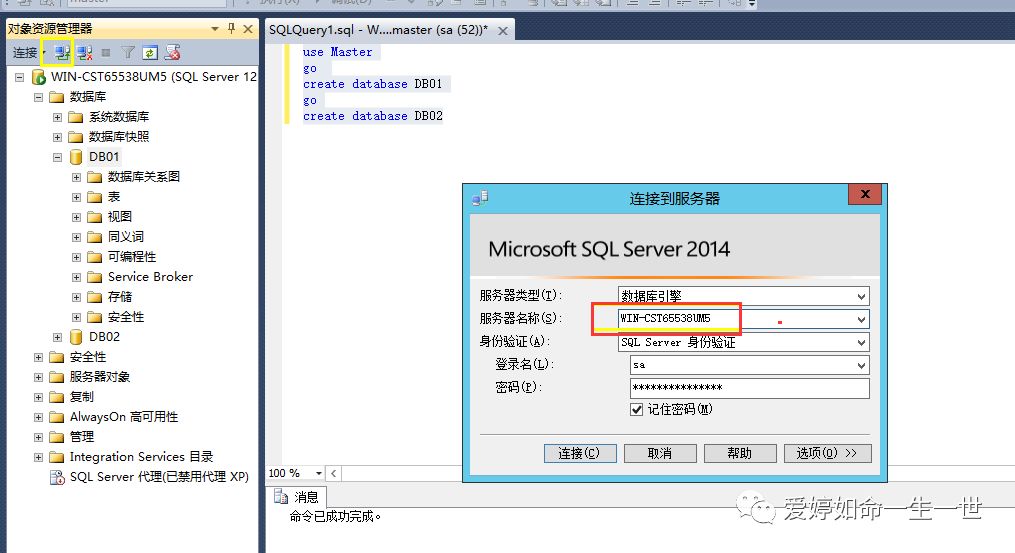Expand the 表 folder under DB01
The width and height of the screenshot is (1015, 553).
click(76, 198)
